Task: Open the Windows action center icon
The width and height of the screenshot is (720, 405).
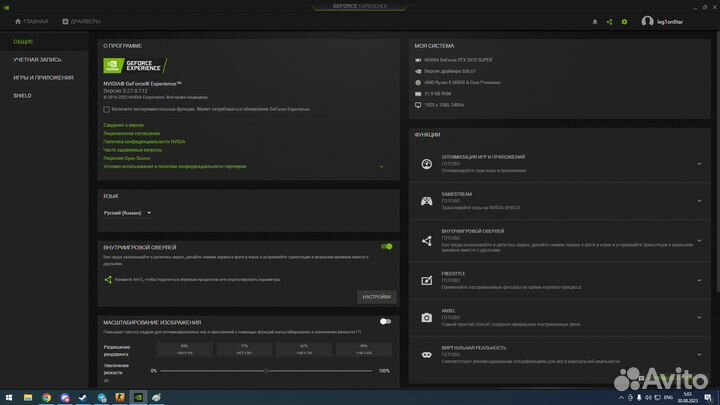Action: click(x=708, y=397)
